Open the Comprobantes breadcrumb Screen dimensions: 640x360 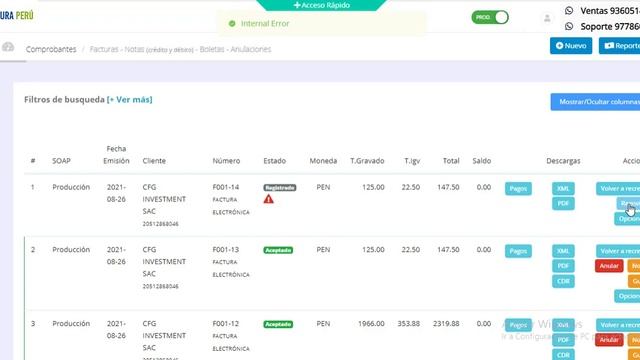click(x=51, y=49)
